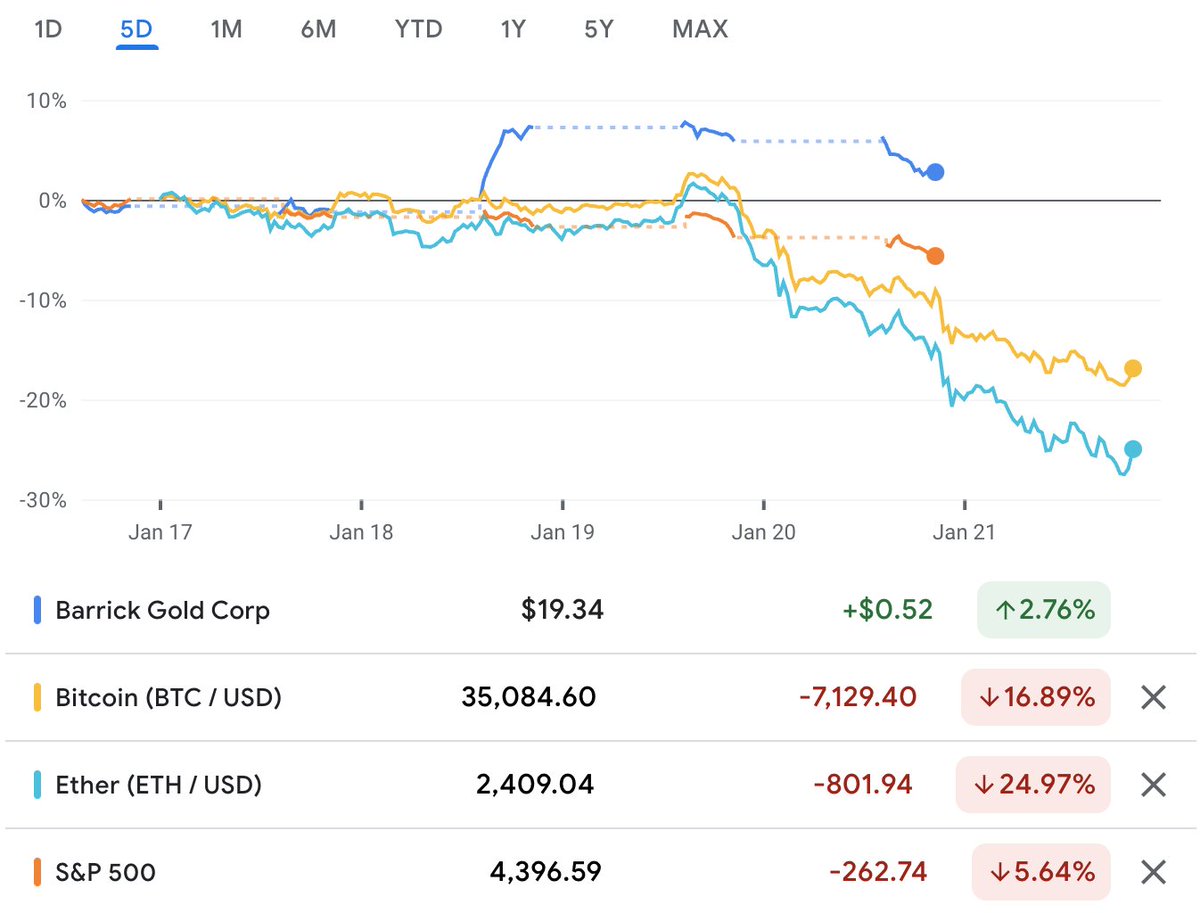Image resolution: width=1200 pixels, height=913 pixels.
Task: Click S&P 500 orange color marker
Action: pos(38,872)
